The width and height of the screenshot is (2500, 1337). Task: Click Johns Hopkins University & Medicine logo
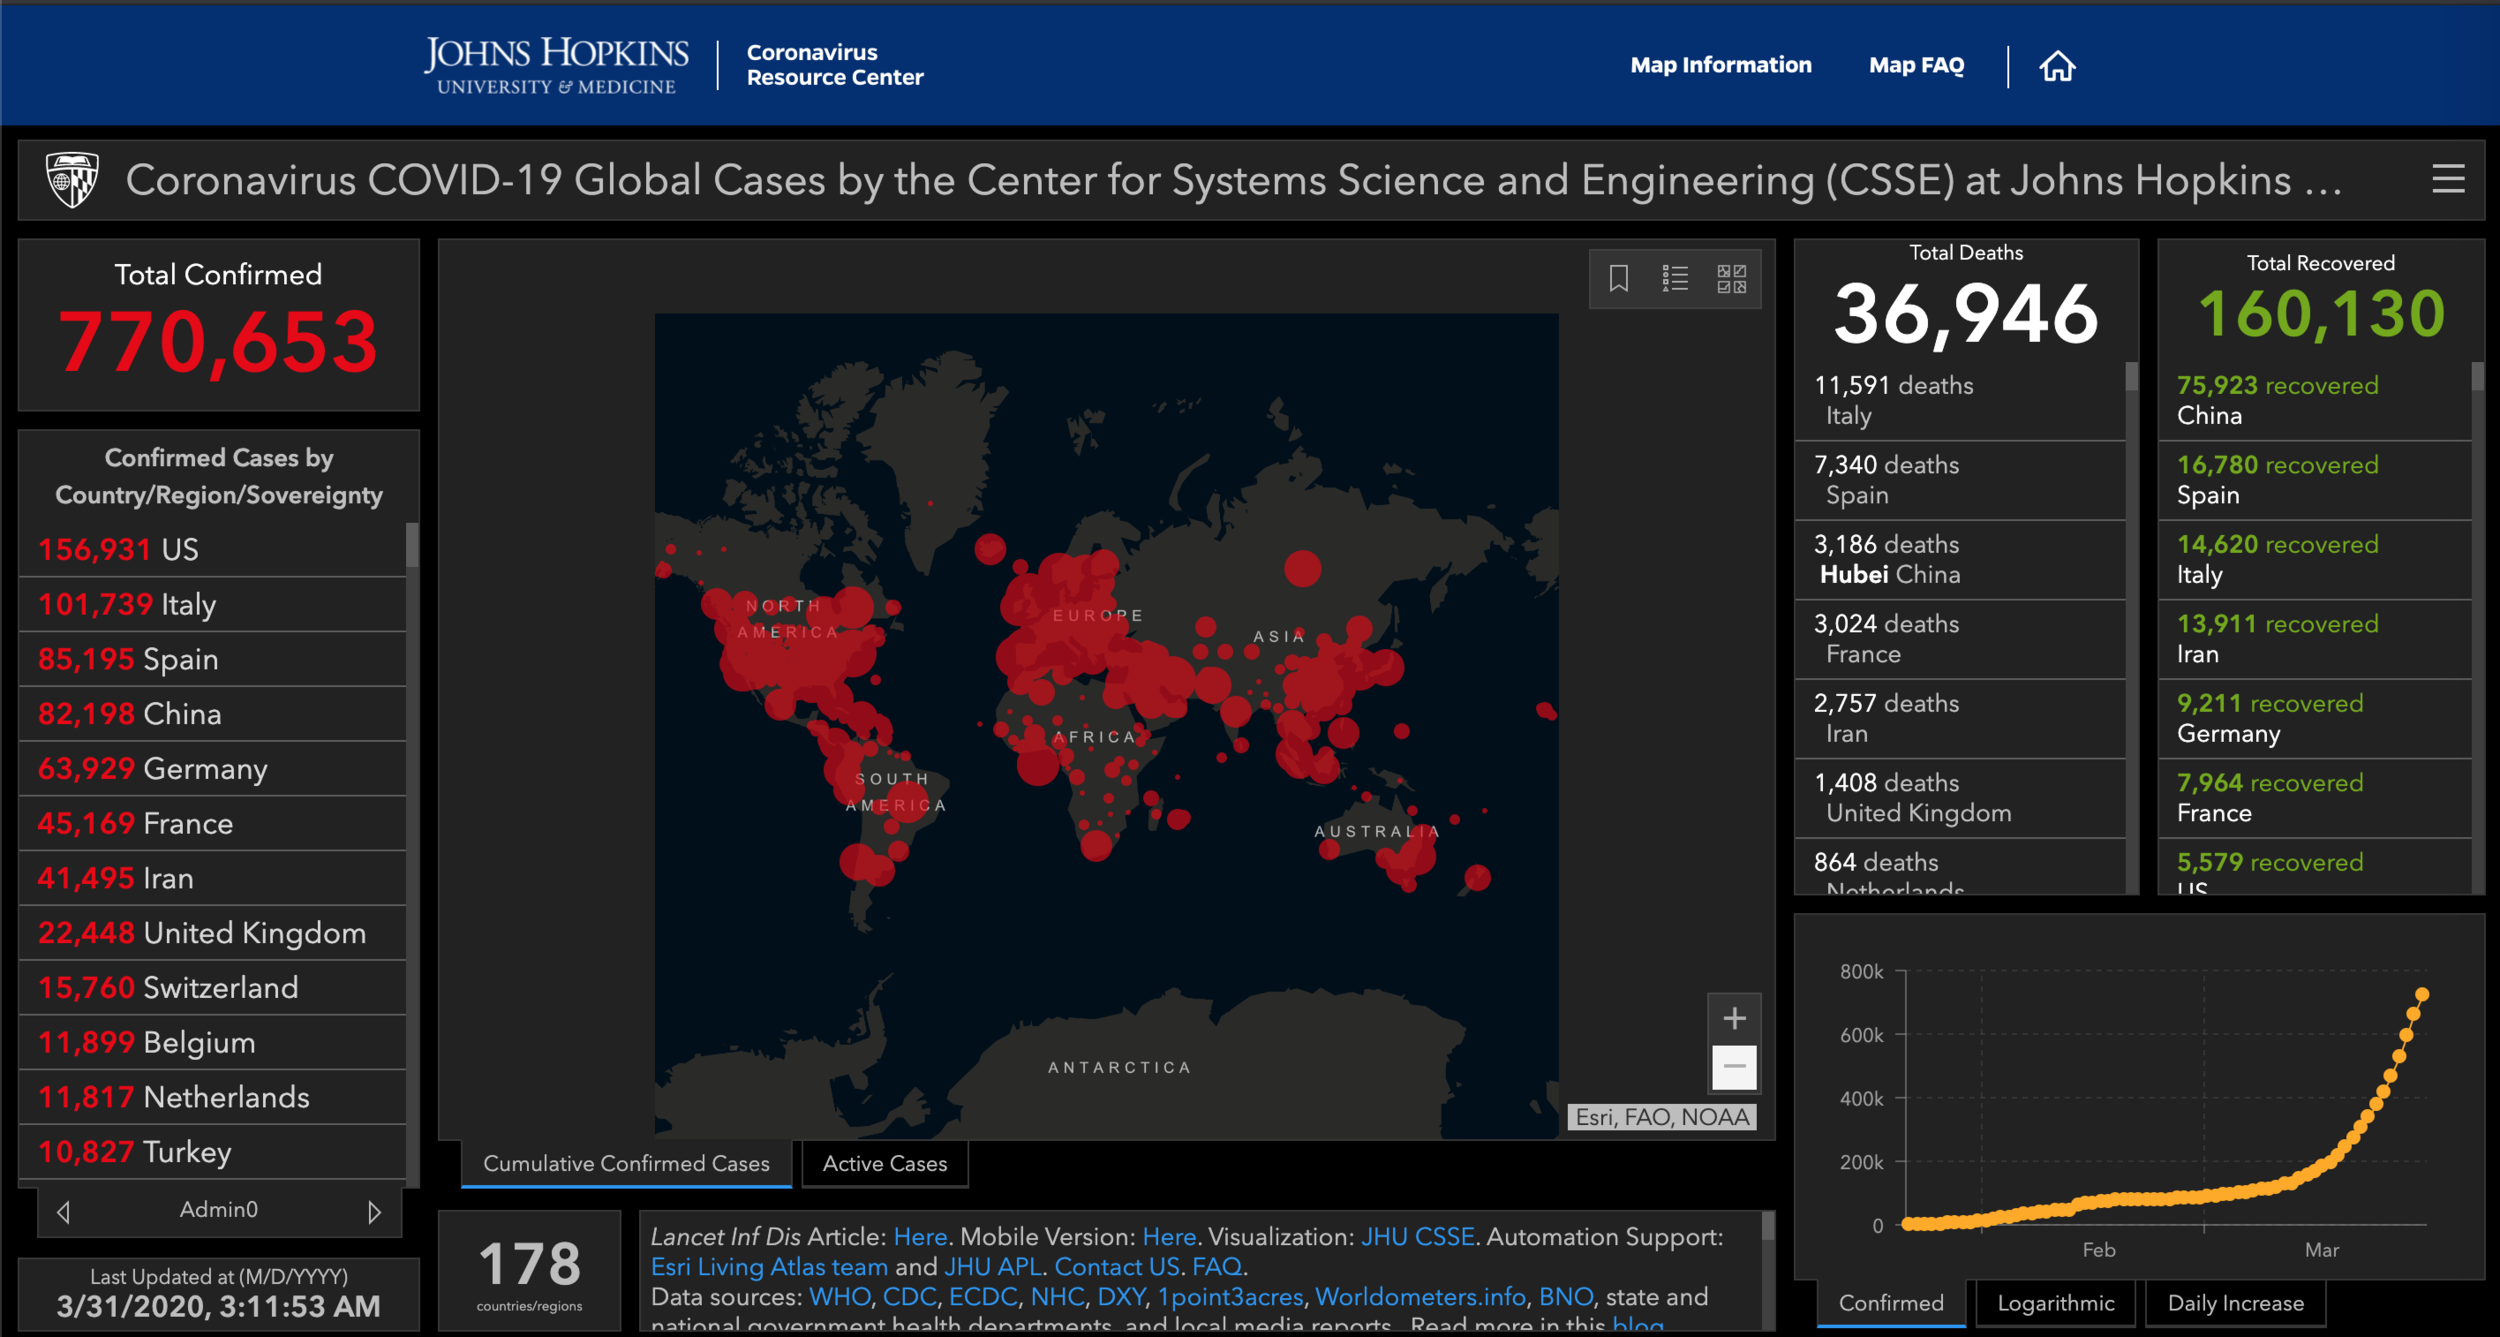point(556,66)
